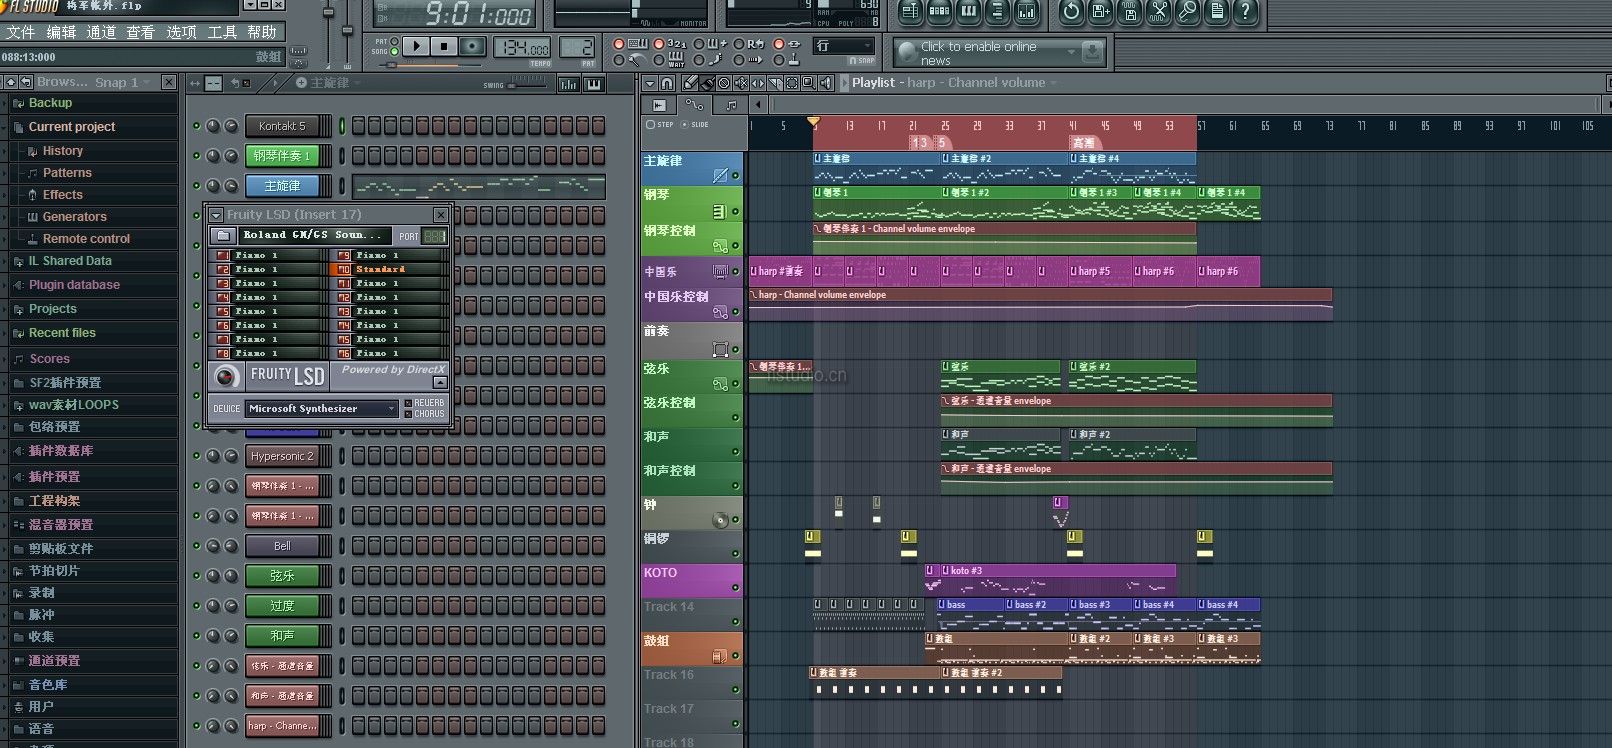Click the 高潮 timeline marker
Image resolution: width=1612 pixels, height=748 pixels.
(1083, 143)
